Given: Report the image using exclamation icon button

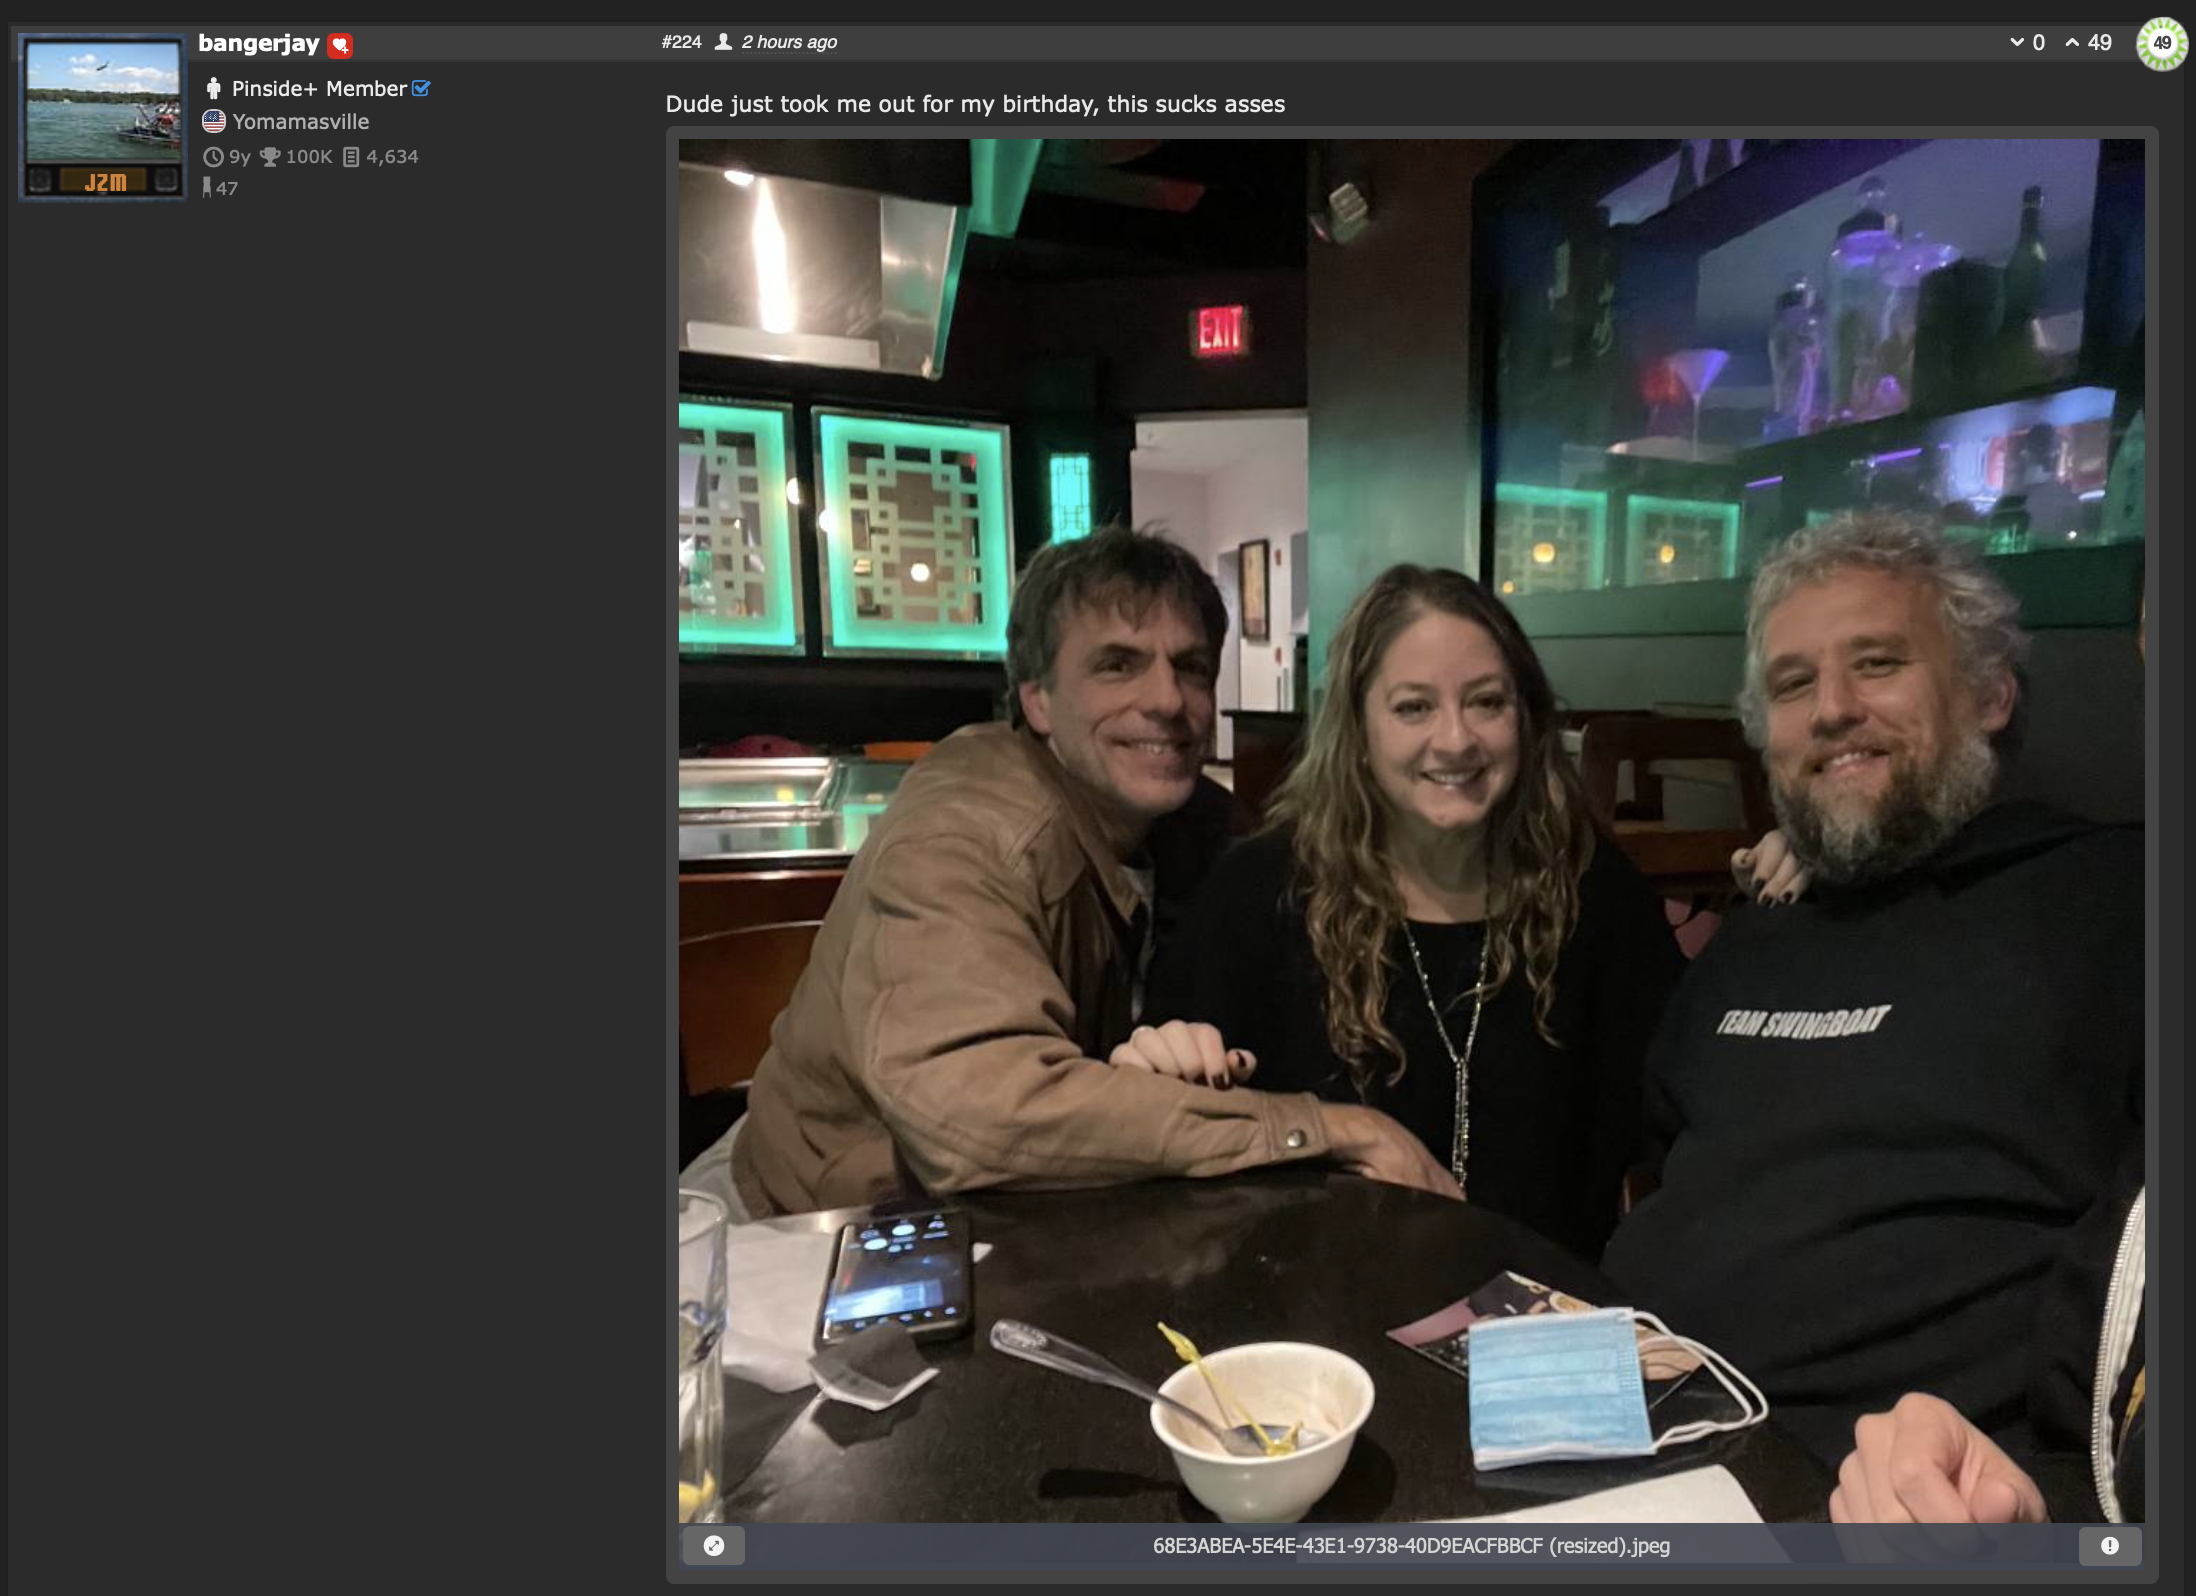Looking at the screenshot, I should click(x=2110, y=1546).
